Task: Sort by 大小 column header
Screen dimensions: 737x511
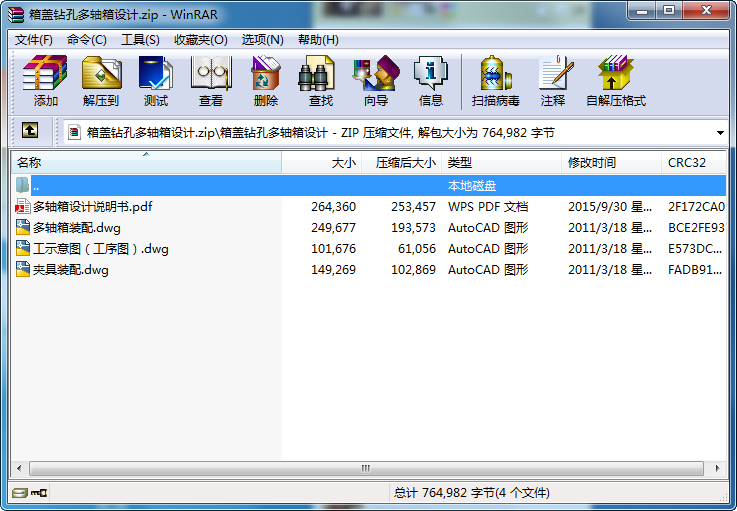Action: click(x=322, y=163)
